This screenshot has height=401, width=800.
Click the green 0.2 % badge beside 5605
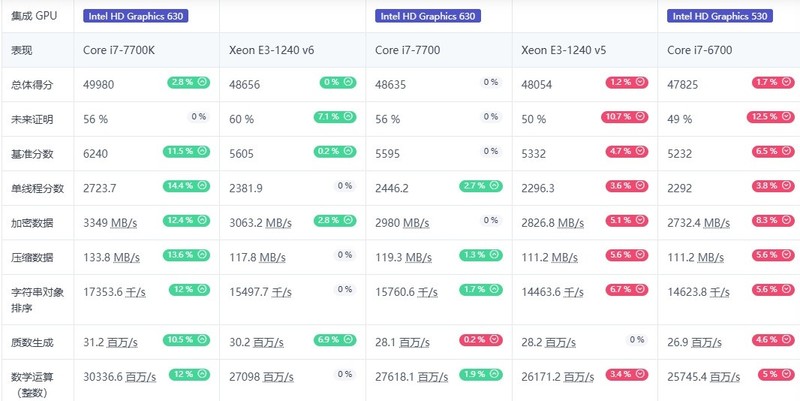click(335, 152)
